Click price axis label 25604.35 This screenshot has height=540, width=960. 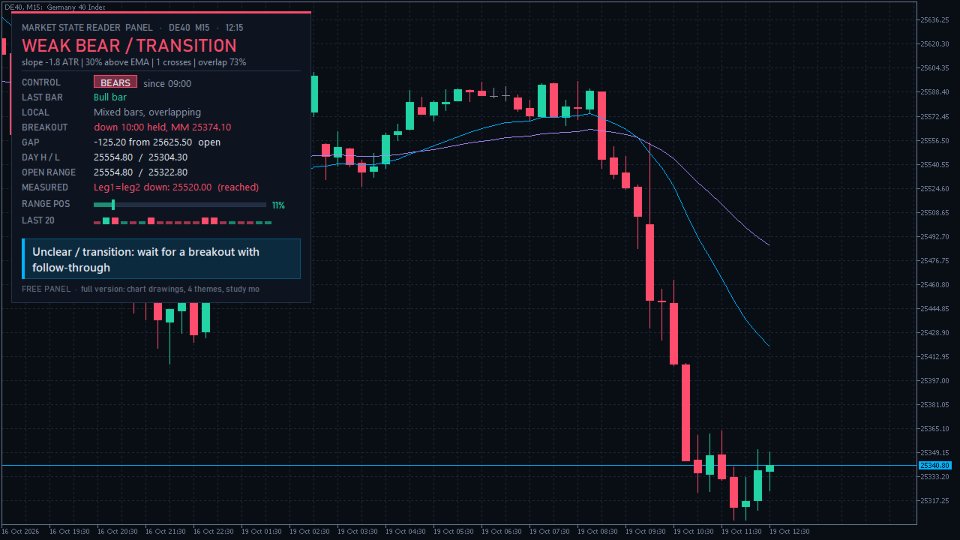point(935,68)
